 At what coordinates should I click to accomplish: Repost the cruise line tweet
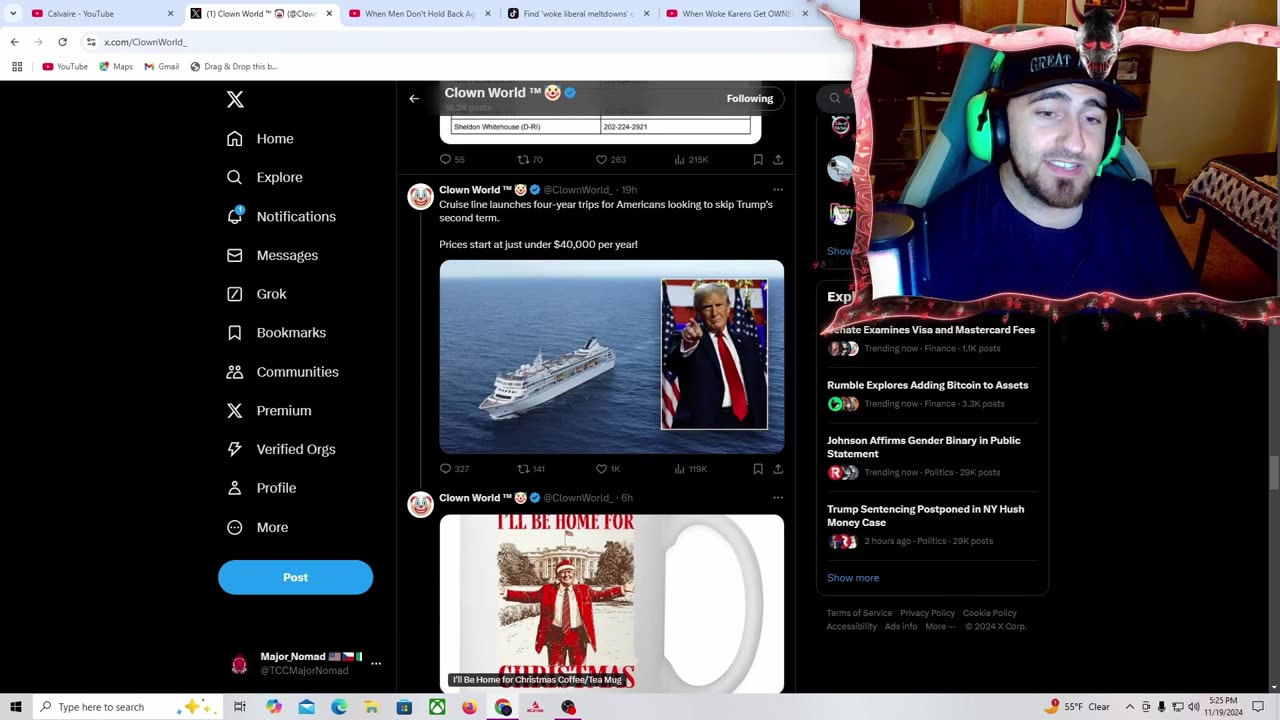click(523, 468)
